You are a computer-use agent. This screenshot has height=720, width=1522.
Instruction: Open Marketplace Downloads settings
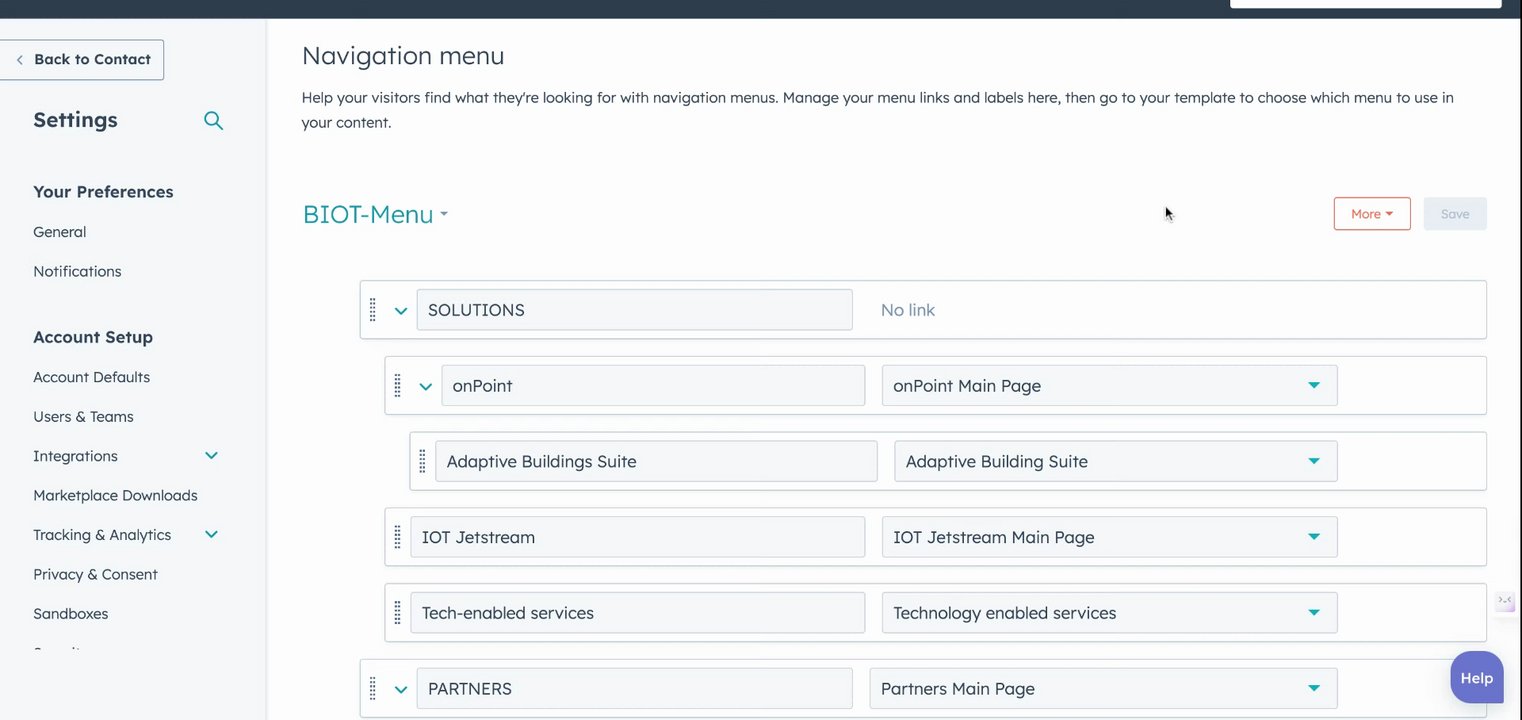115,495
